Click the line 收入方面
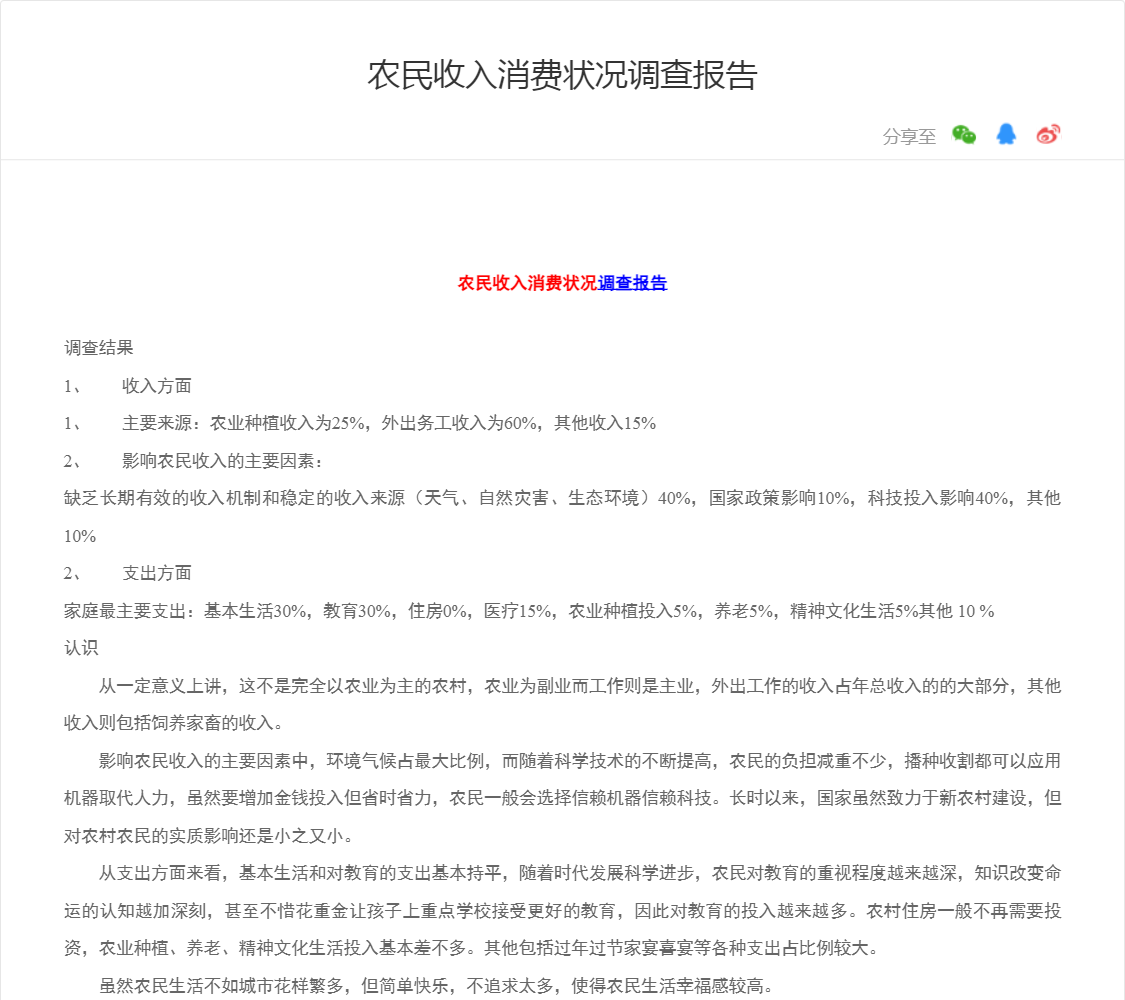This screenshot has height=1000, width=1125. (156, 386)
